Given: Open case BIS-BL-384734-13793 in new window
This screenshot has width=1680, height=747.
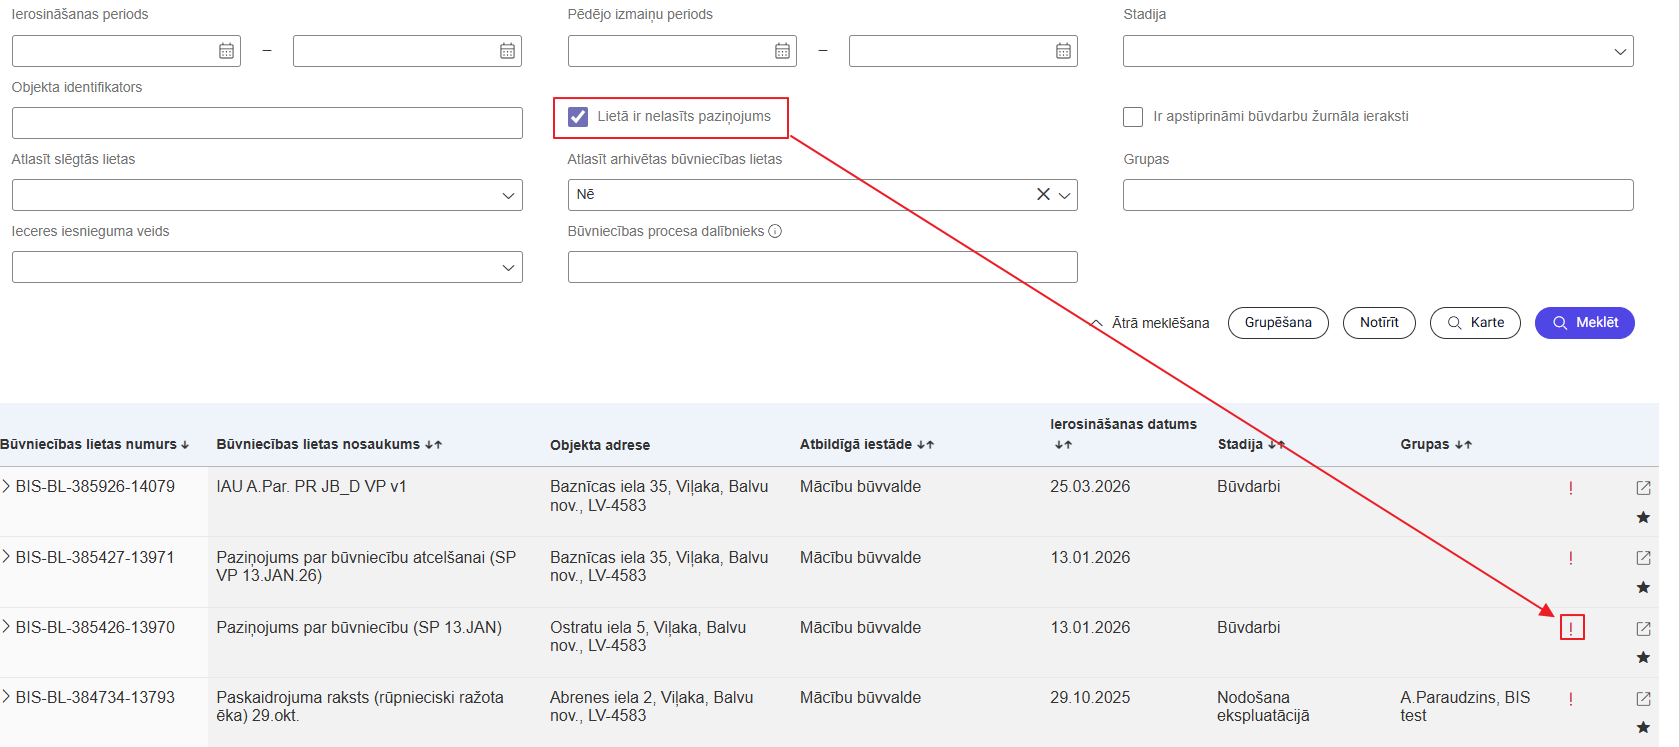Looking at the screenshot, I should pos(1643,699).
